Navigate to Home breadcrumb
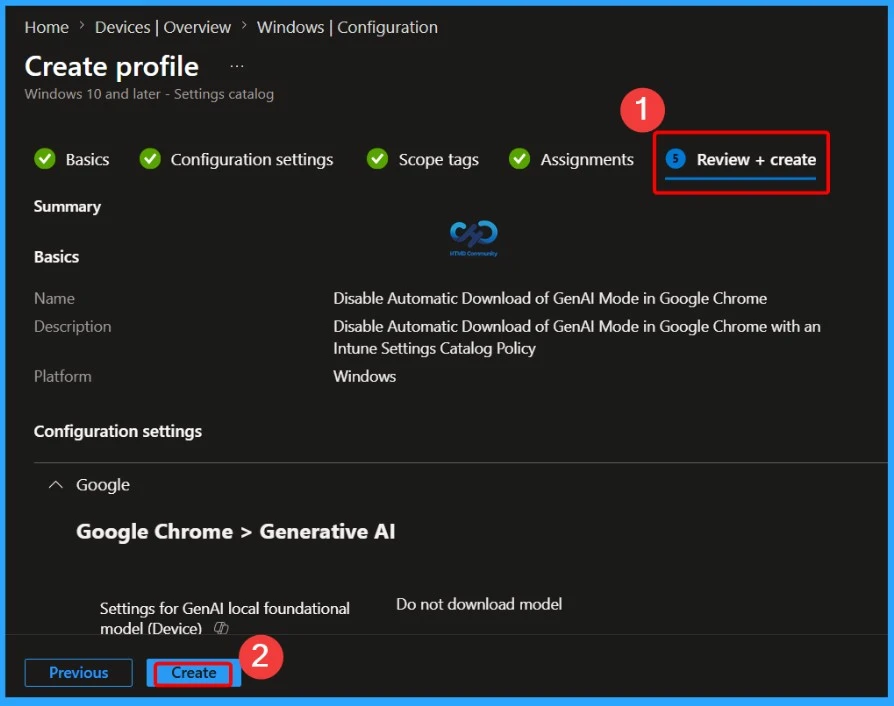This screenshot has width=894, height=706. [47, 27]
